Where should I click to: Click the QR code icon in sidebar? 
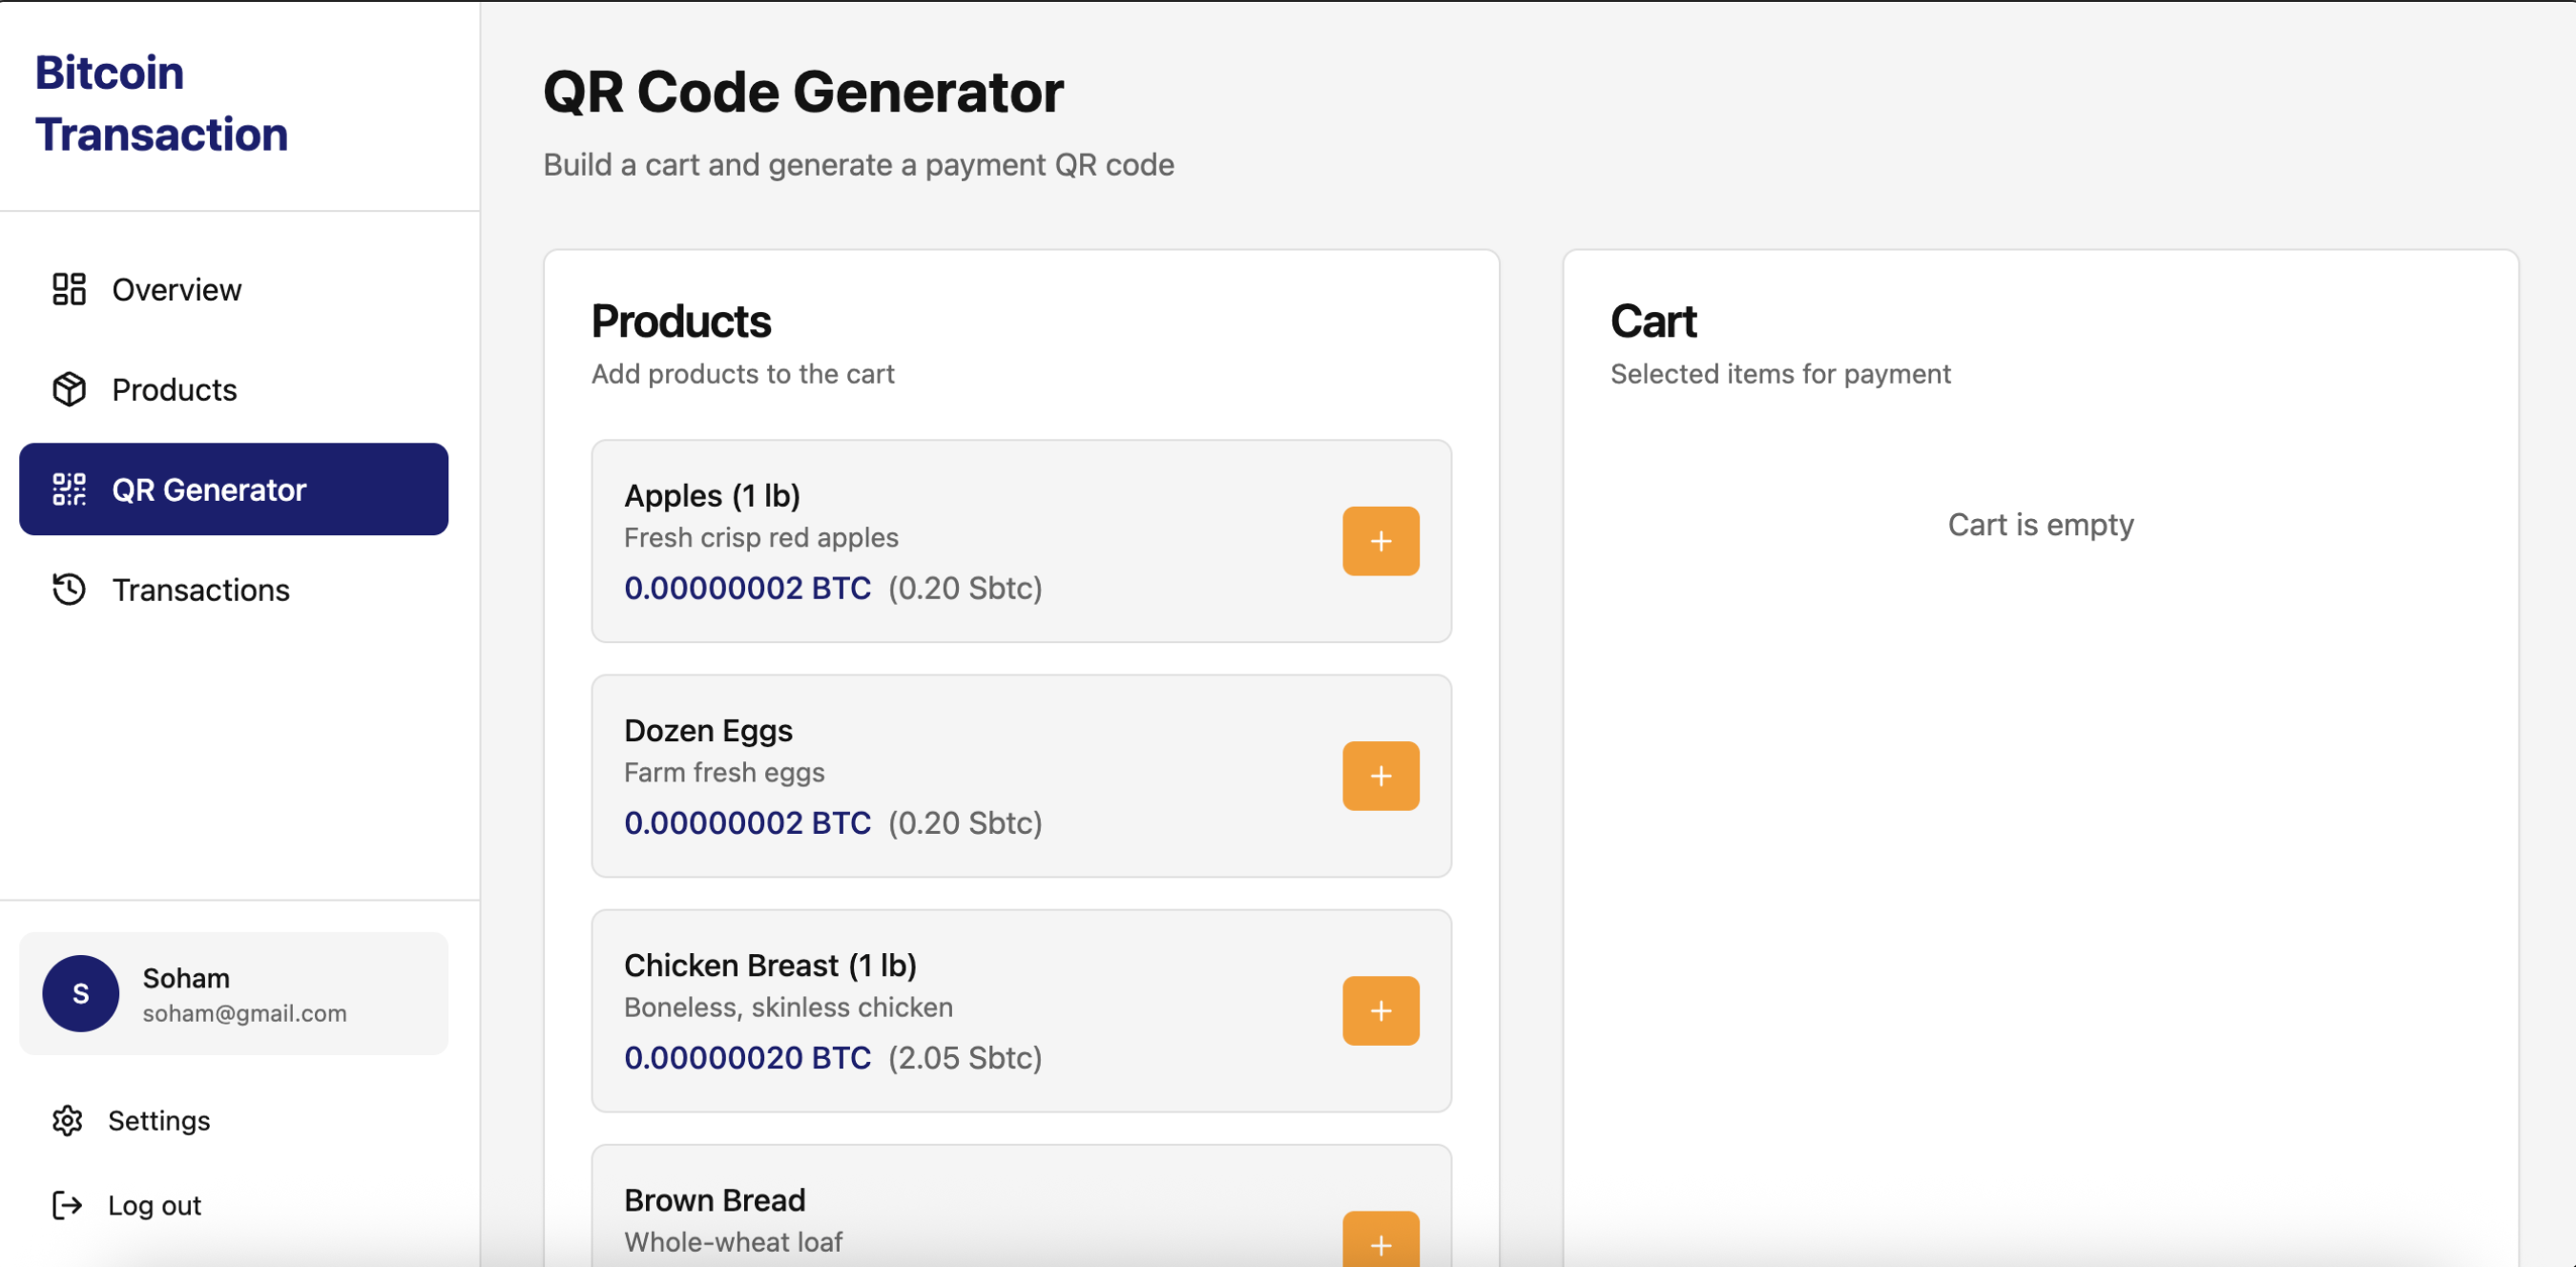tap(69, 489)
